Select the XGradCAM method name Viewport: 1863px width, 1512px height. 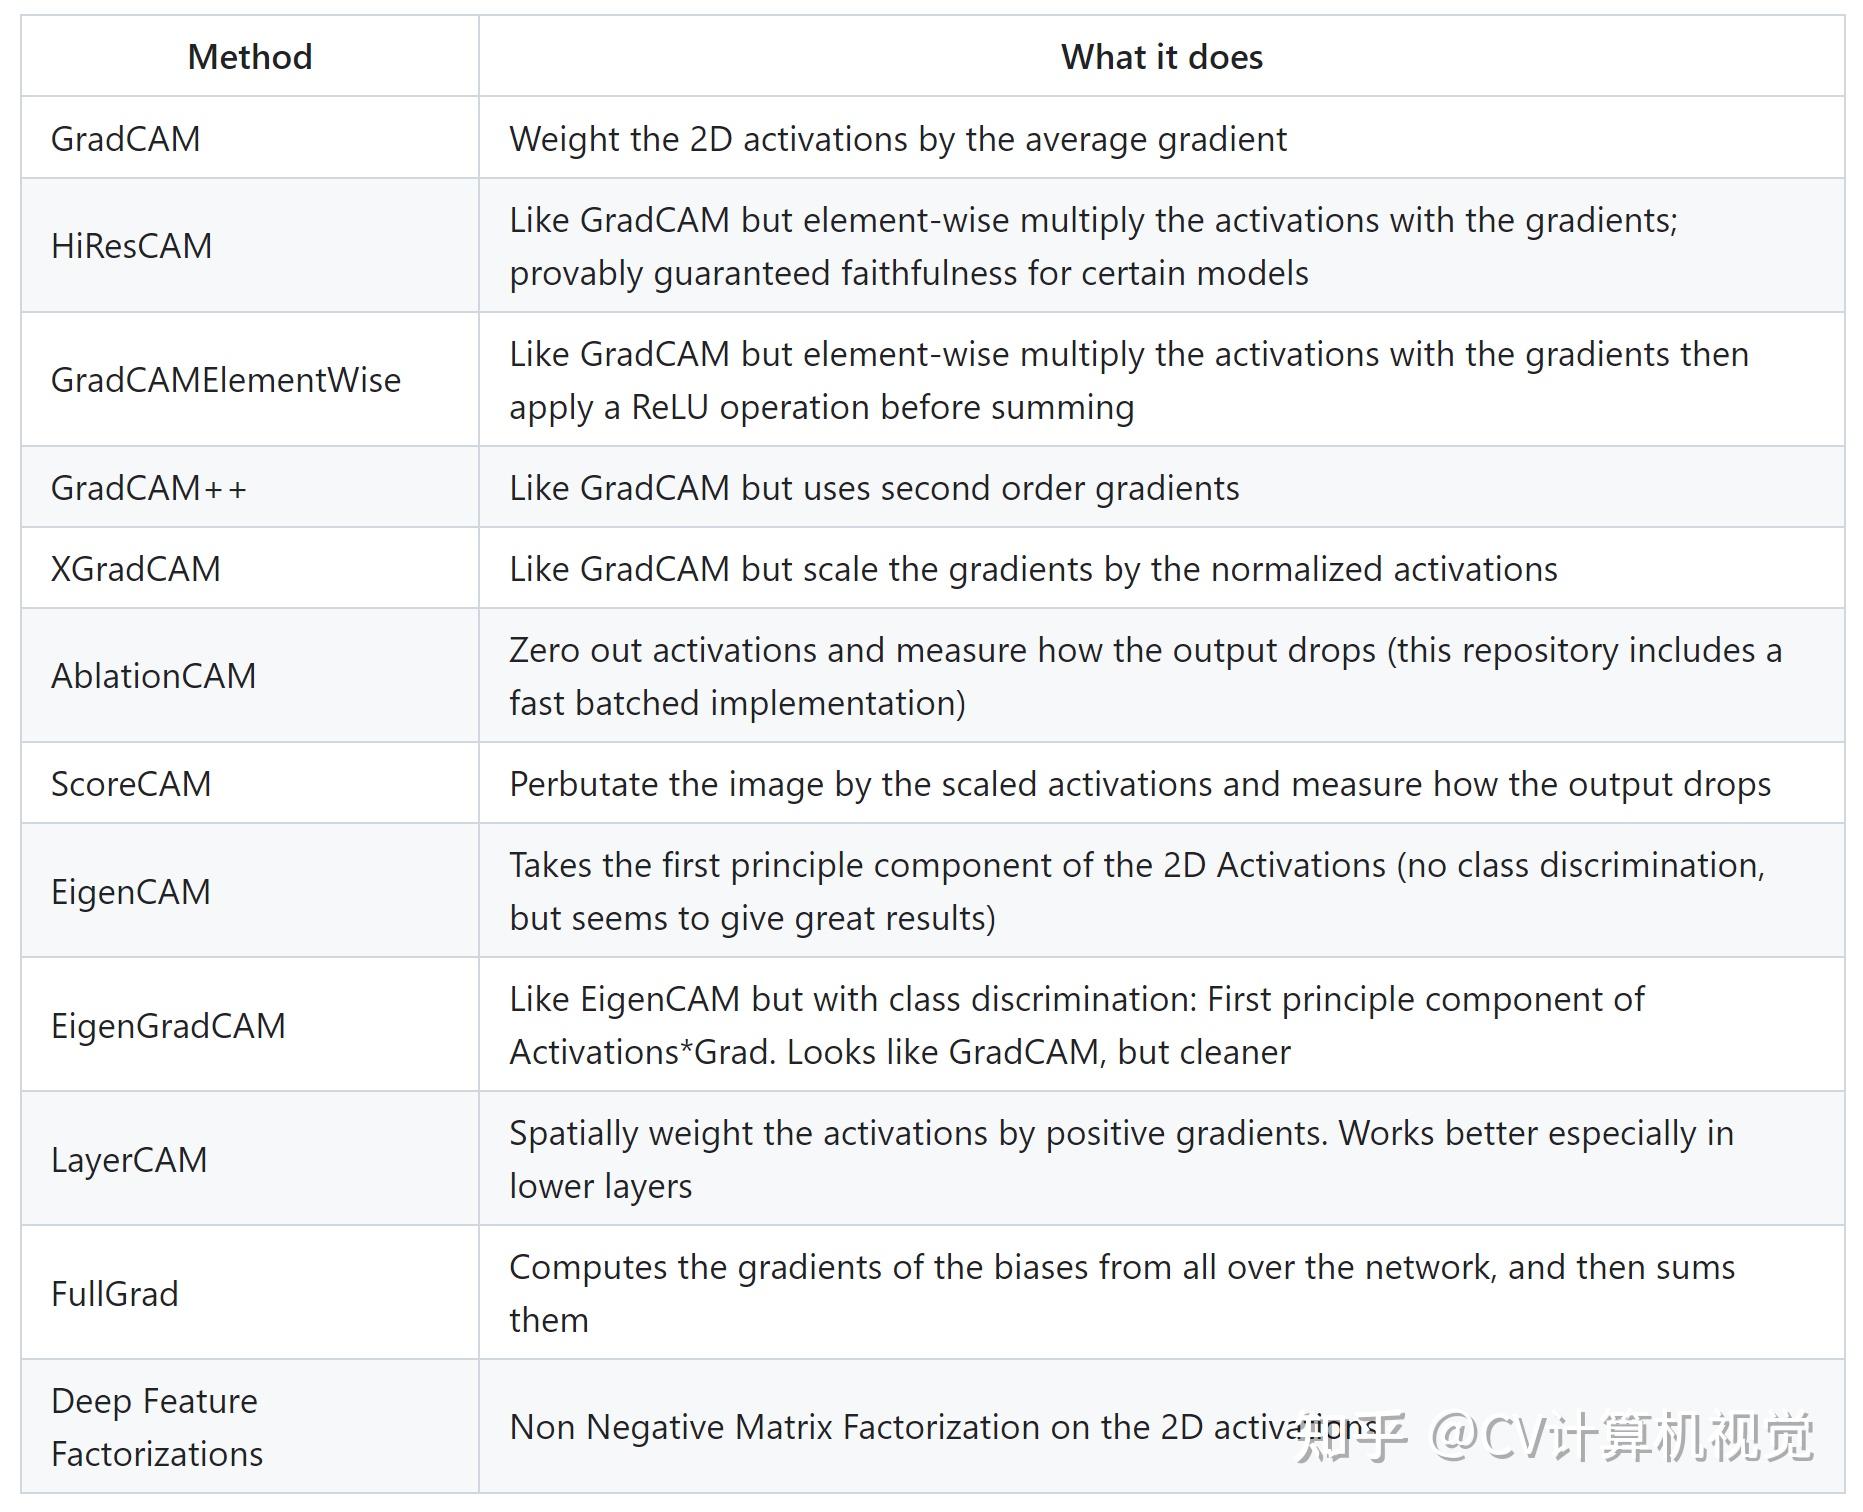click(x=136, y=569)
